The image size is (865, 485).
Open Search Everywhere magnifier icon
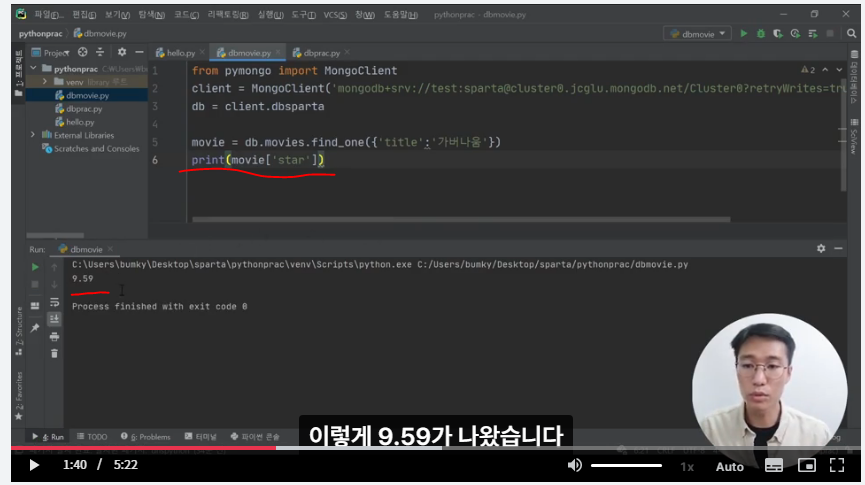tap(851, 34)
